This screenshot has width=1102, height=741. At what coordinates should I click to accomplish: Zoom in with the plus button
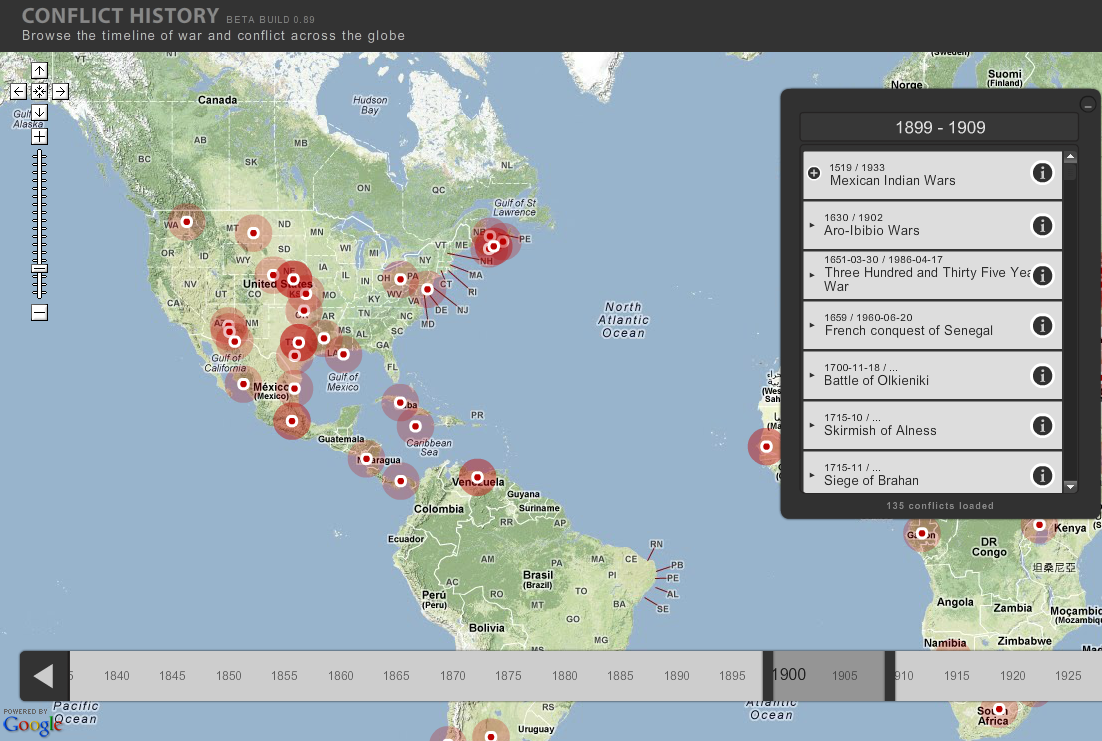(39, 136)
